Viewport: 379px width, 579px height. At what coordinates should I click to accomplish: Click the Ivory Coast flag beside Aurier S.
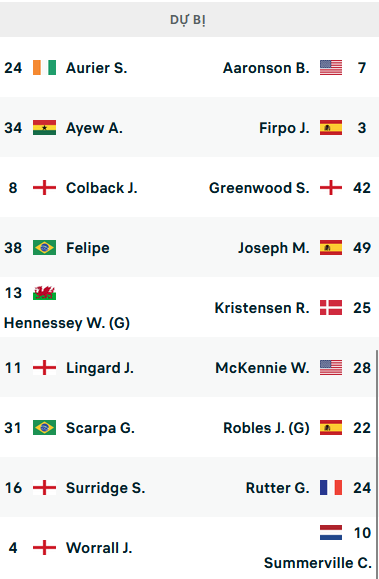[x=44, y=68]
